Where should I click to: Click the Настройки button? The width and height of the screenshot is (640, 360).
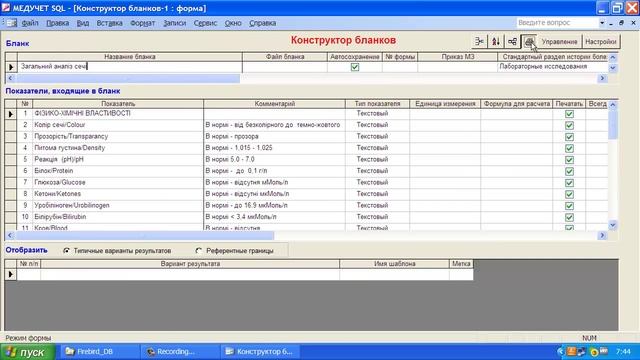point(600,42)
